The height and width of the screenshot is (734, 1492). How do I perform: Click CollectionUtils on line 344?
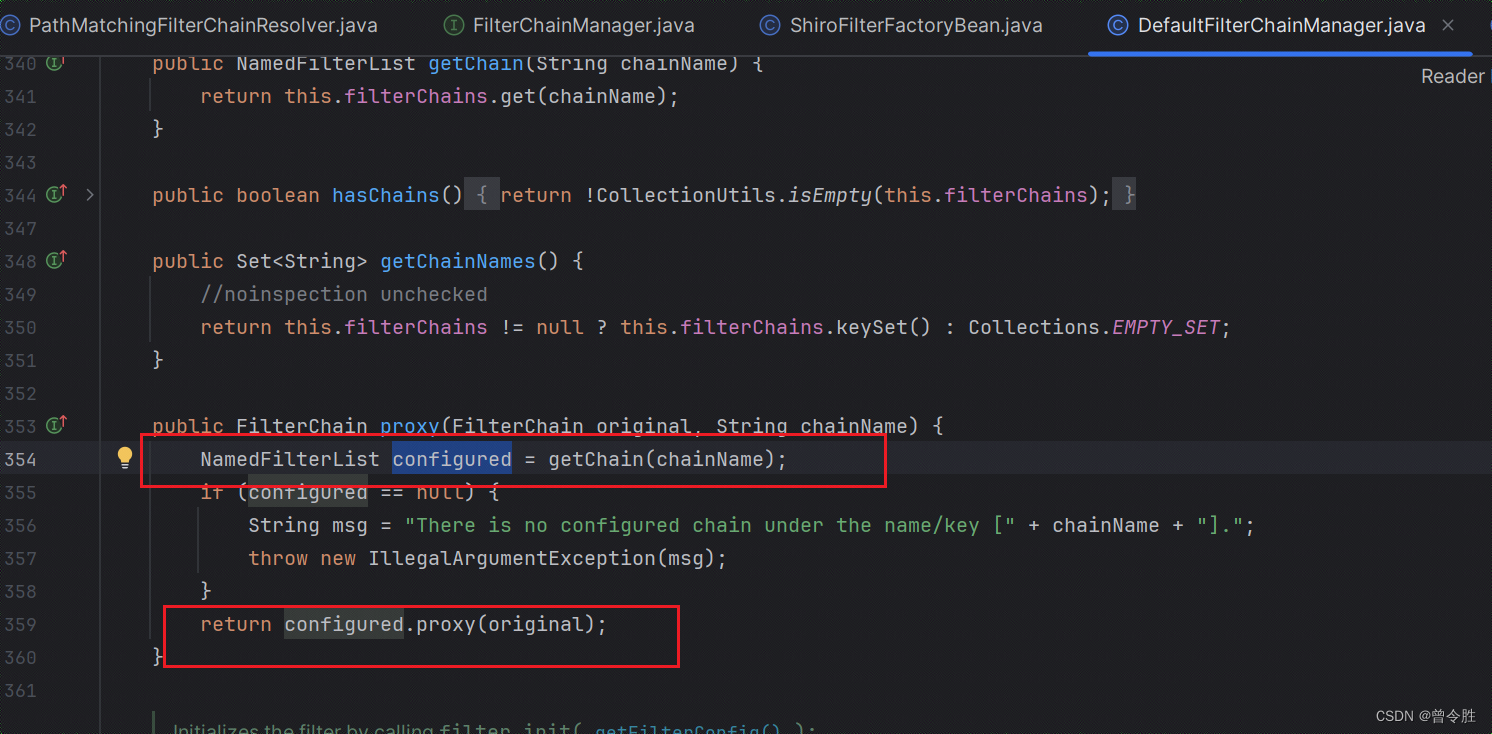point(686,195)
